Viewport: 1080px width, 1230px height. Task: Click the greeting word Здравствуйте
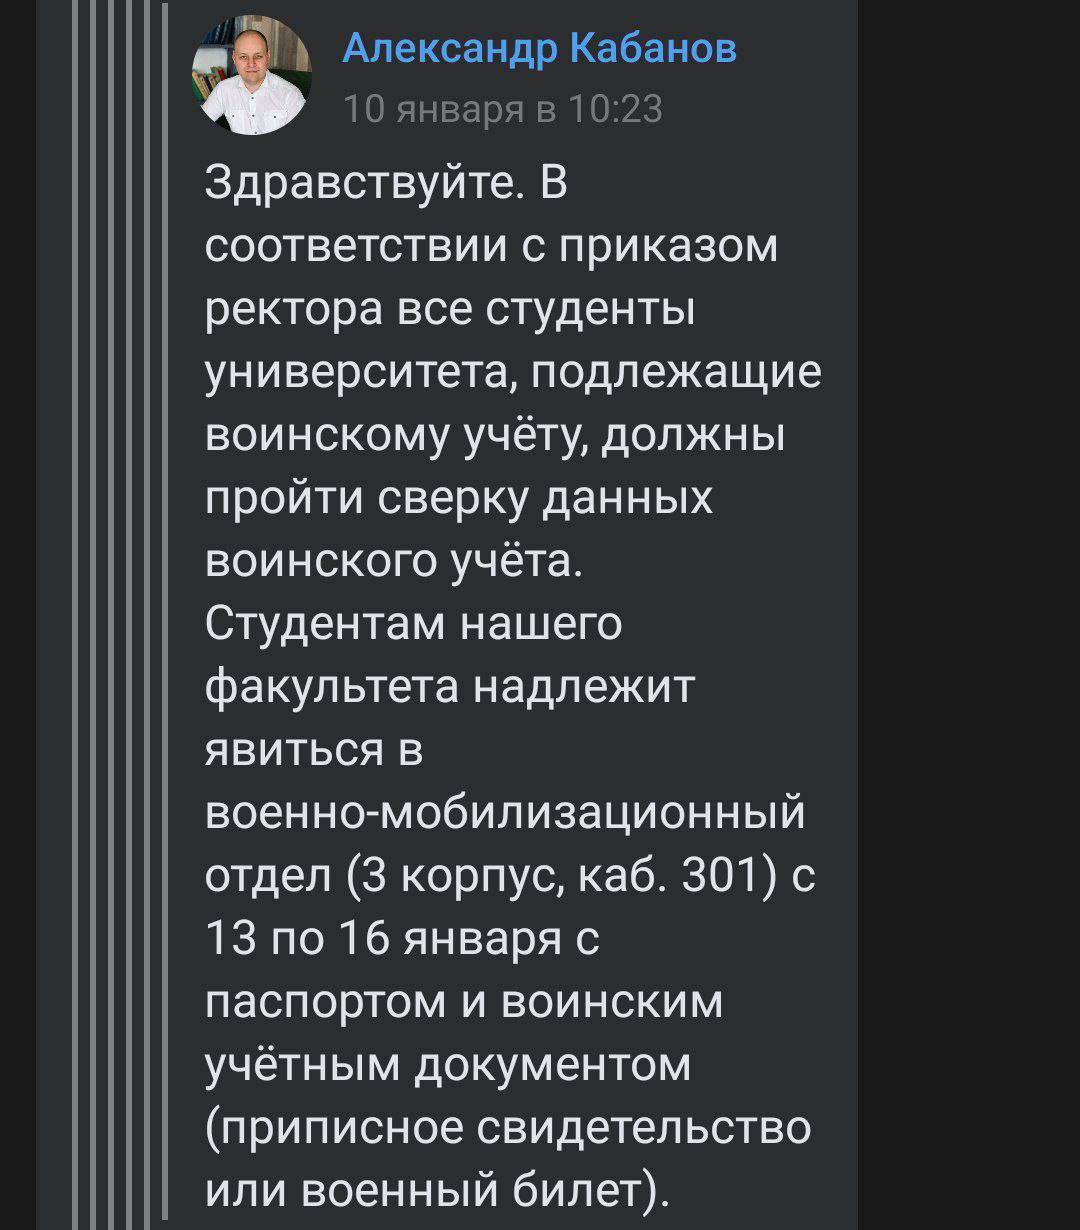pyautogui.click(x=362, y=183)
